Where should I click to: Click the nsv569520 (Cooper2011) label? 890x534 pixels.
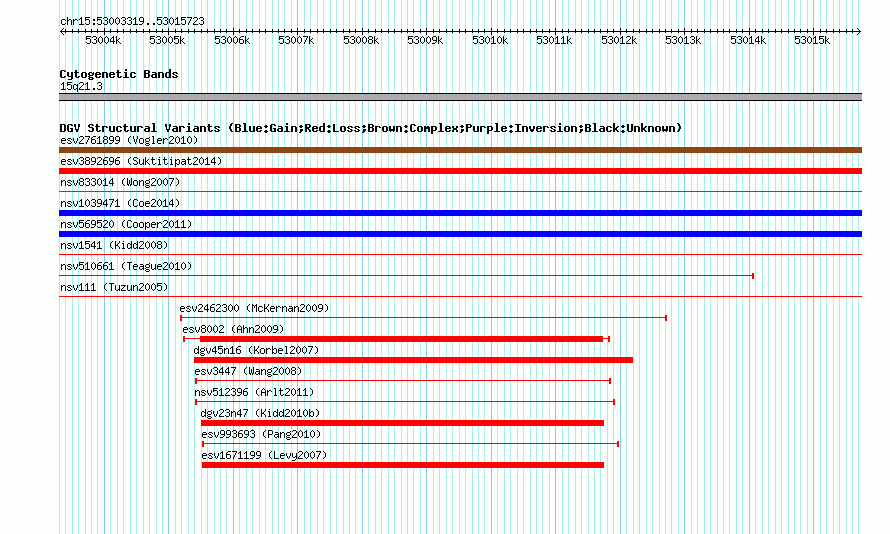[x=126, y=224]
